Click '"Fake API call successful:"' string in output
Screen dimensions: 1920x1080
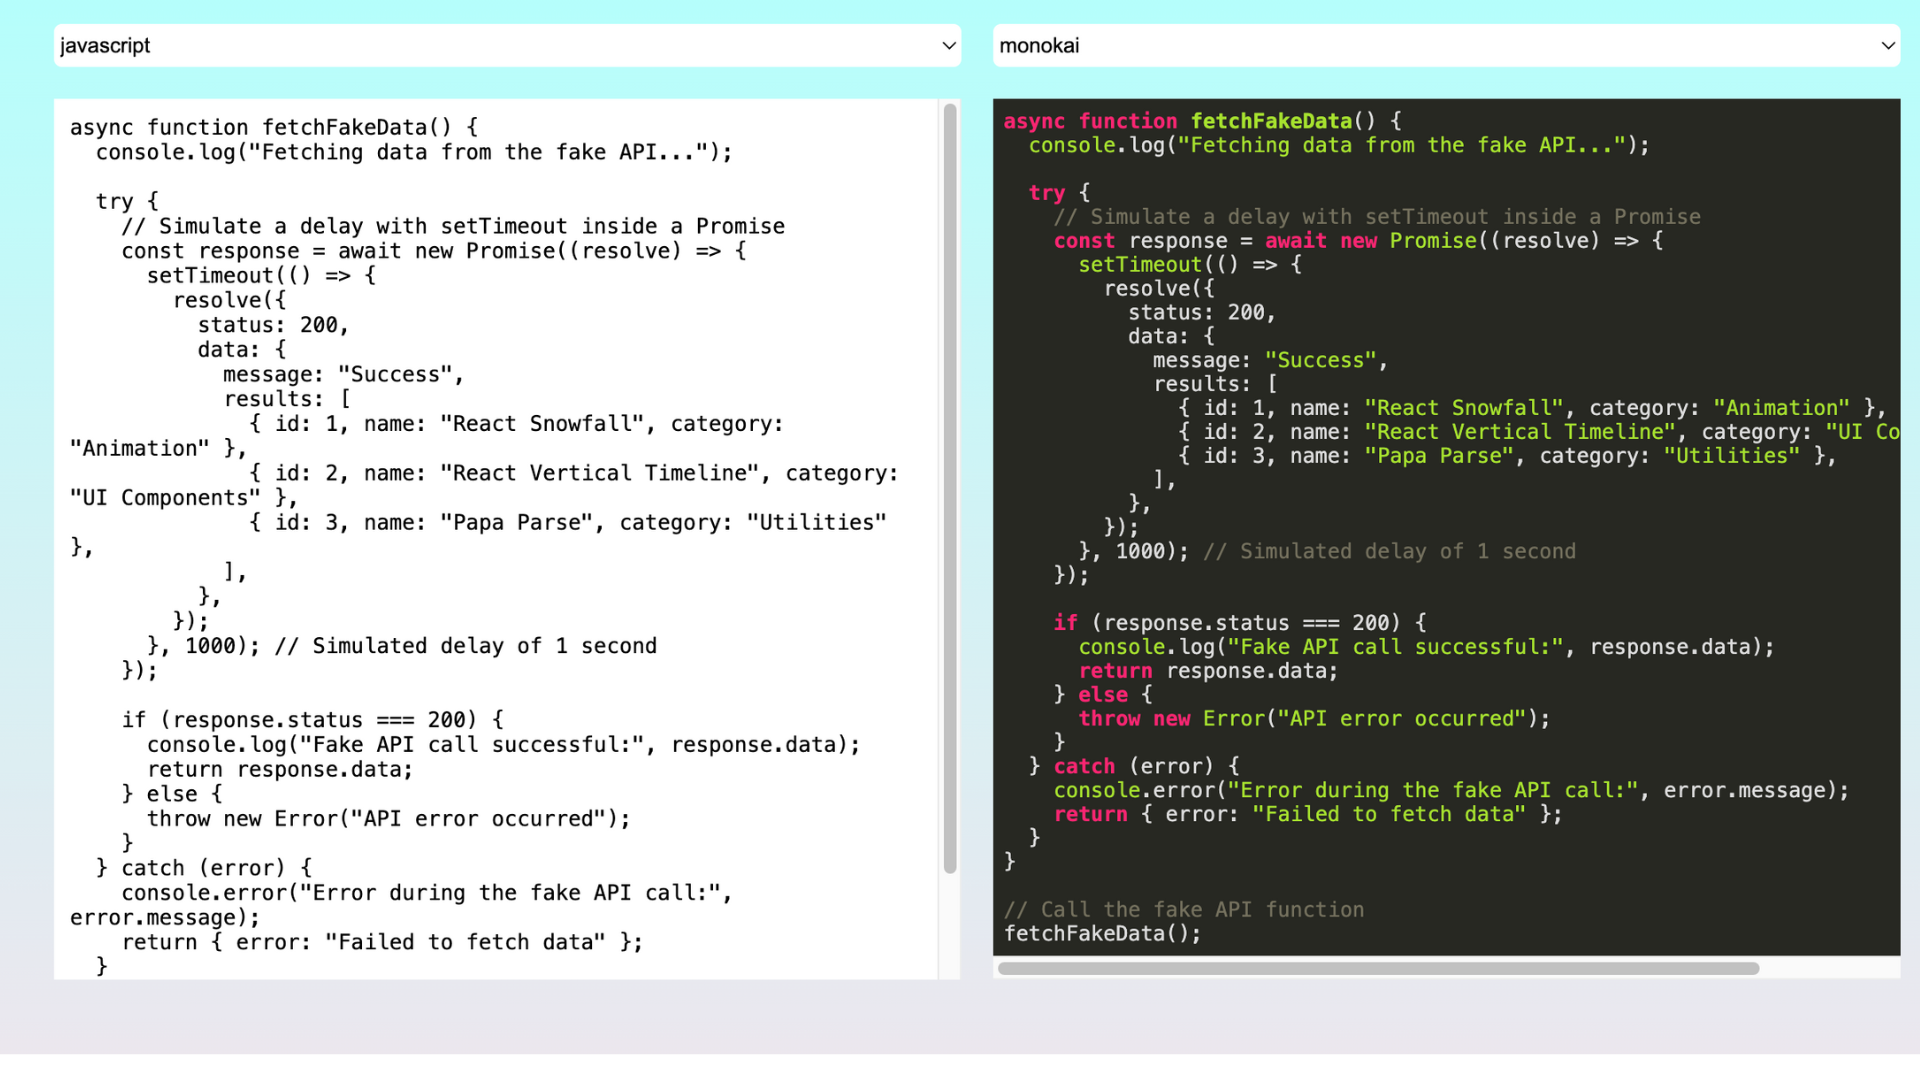(1395, 647)
